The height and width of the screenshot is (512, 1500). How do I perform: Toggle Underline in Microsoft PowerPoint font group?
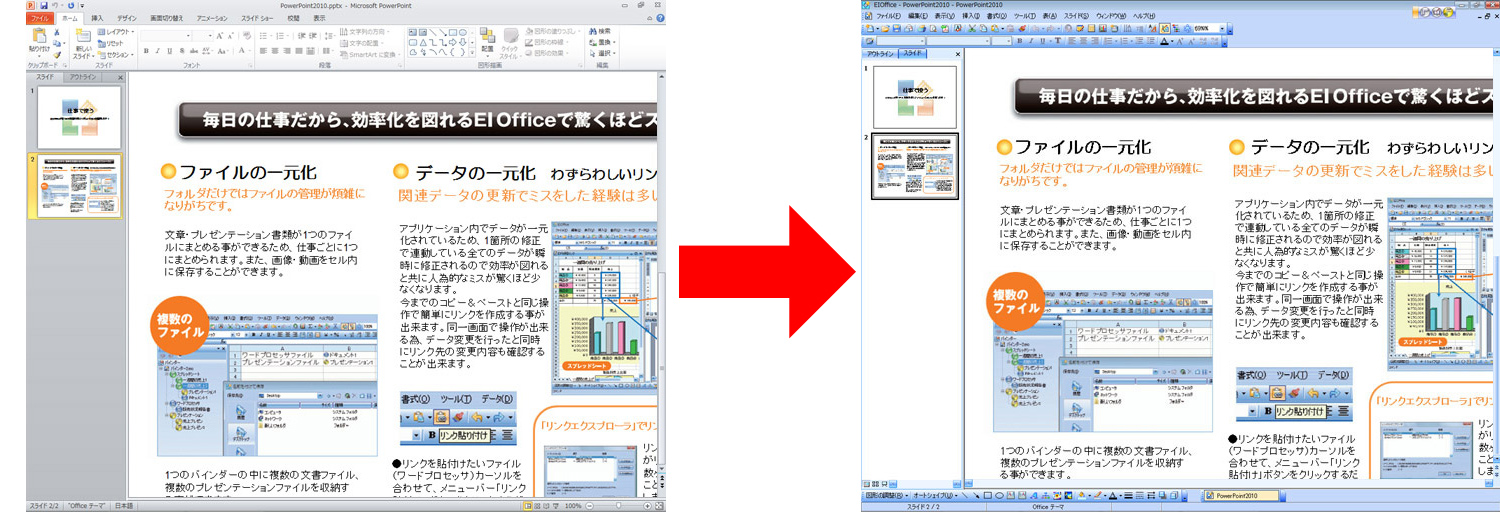coord(169,51)
